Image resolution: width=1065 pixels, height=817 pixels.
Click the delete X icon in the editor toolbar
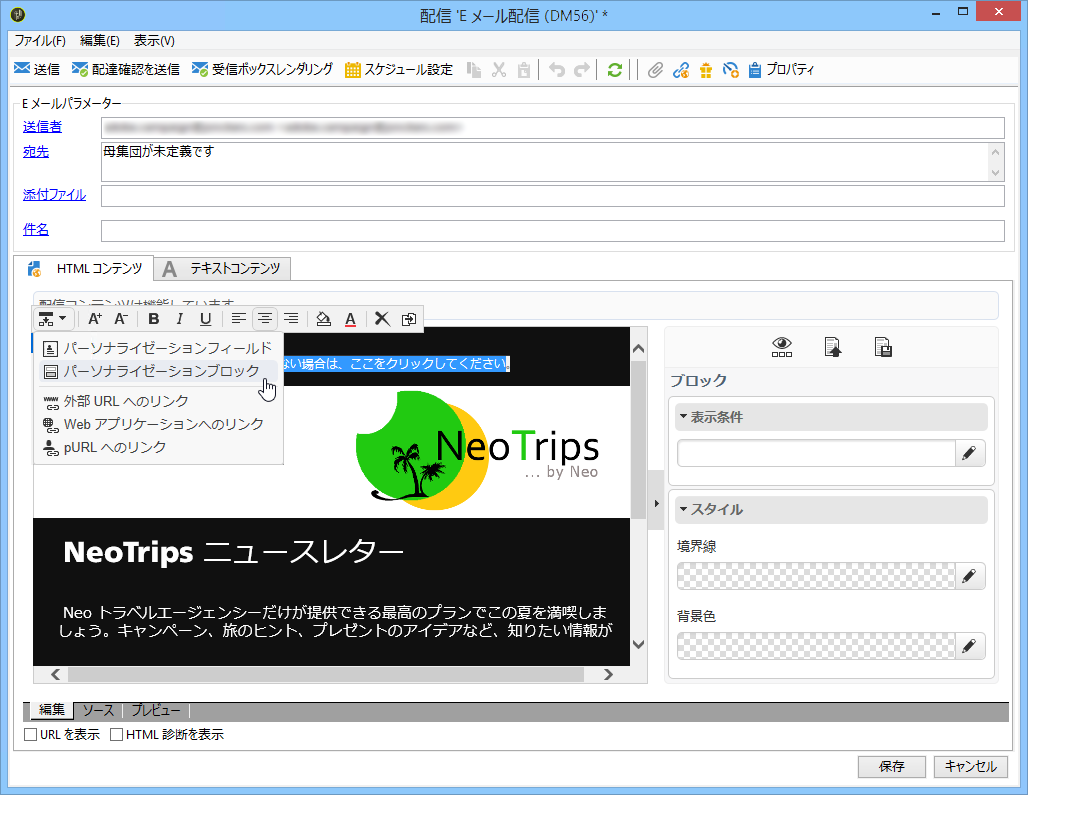[382, 319]
